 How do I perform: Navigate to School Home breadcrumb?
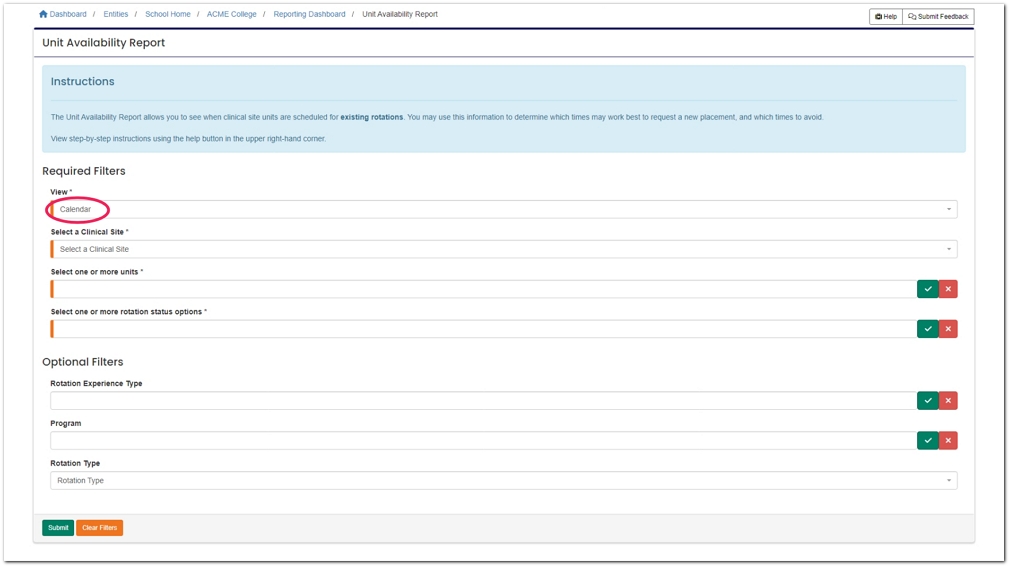pos(168,14)
